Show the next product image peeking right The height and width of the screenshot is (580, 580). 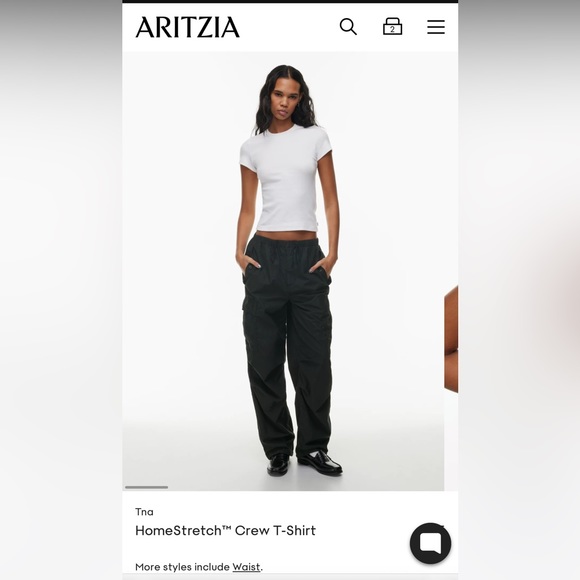[x=451, y=338]
